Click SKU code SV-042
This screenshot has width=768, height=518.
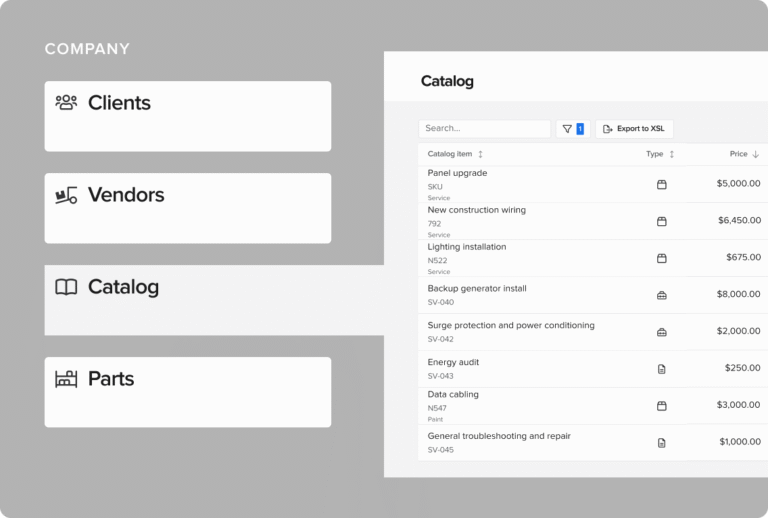(x=441, y=339)
